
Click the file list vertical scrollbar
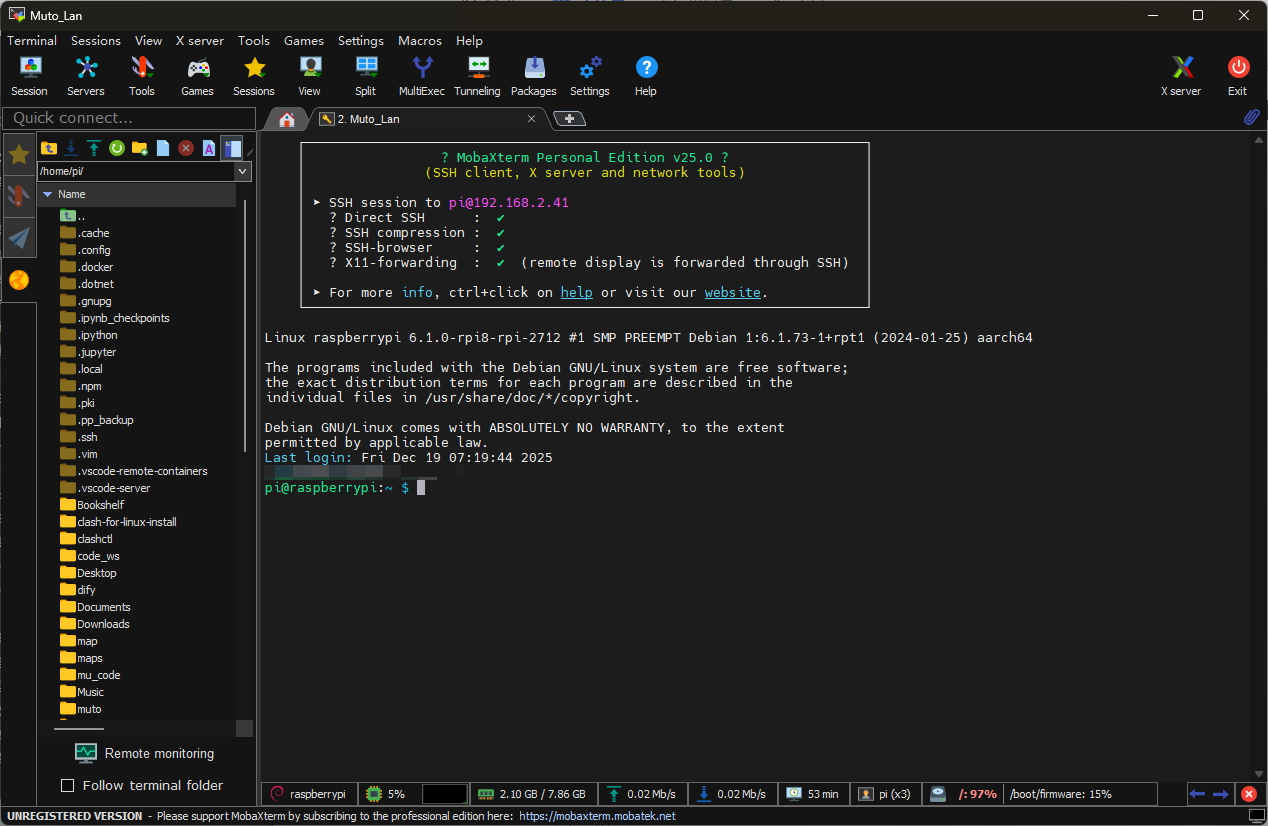tap(245, 325)
